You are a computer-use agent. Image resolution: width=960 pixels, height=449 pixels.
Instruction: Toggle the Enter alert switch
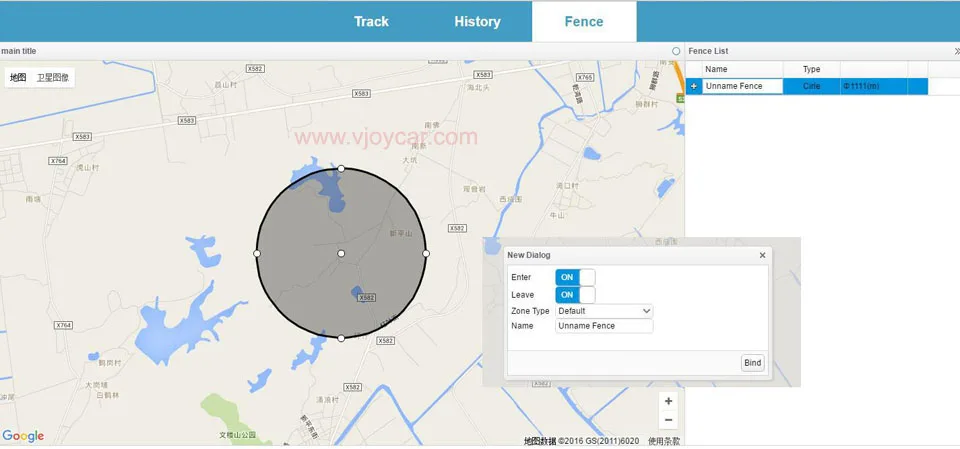pyautogui.click(x=575, y=277)
